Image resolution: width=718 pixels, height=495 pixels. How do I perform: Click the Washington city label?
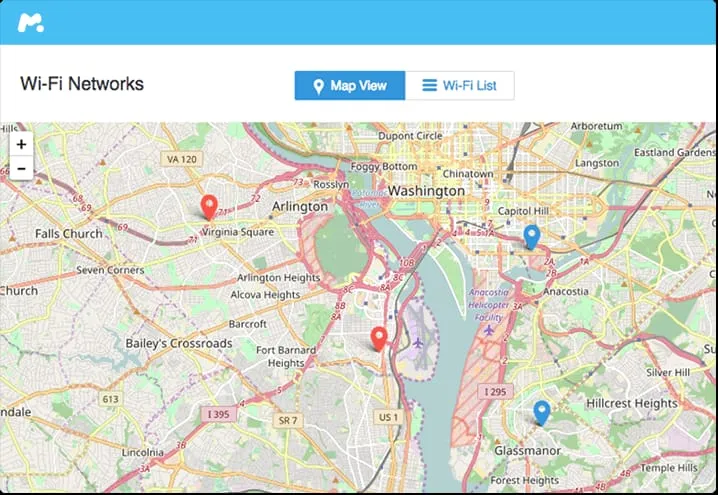point(426,191)
